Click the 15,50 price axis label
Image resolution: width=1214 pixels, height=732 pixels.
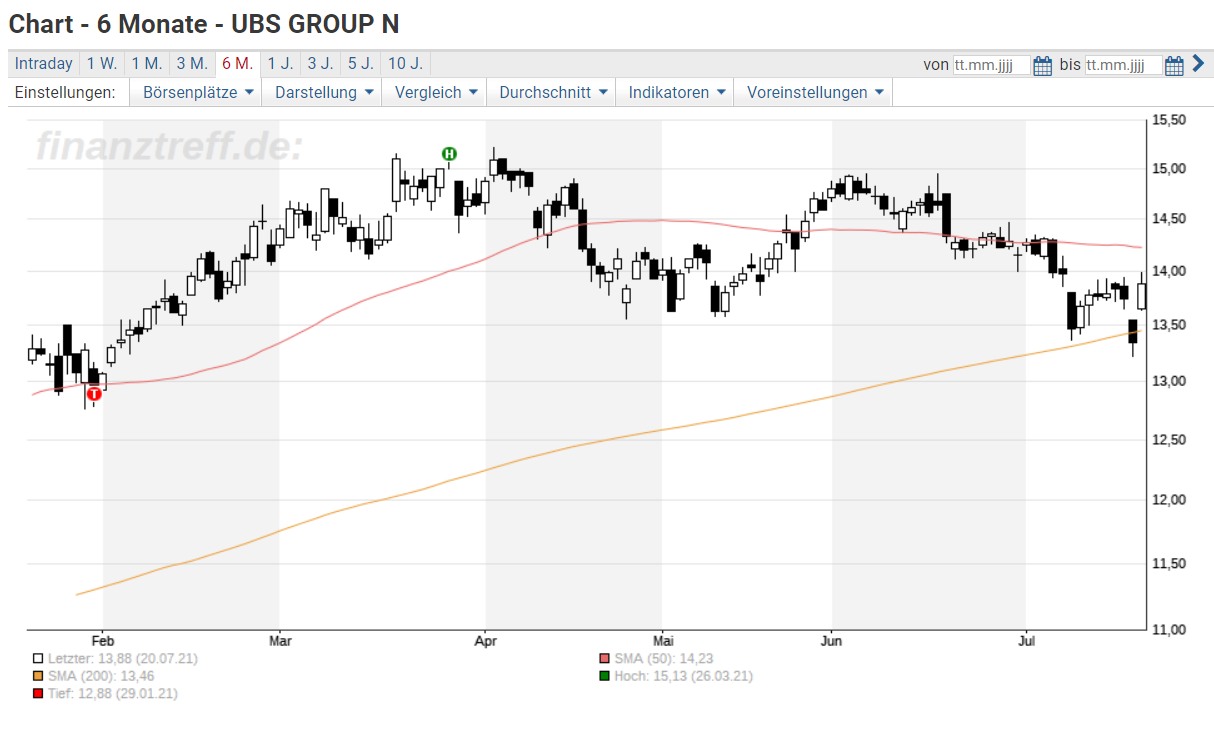(x=1169, y=120)
